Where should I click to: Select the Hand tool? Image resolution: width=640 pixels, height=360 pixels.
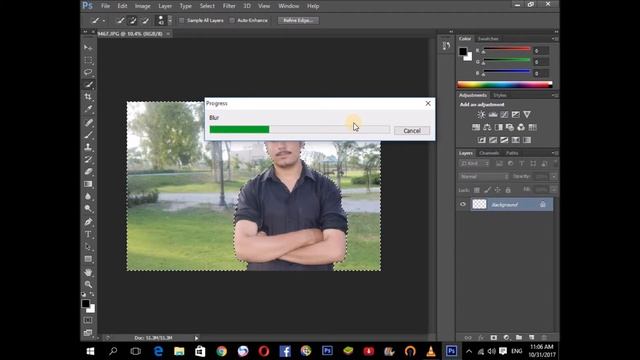pos(88,272)
